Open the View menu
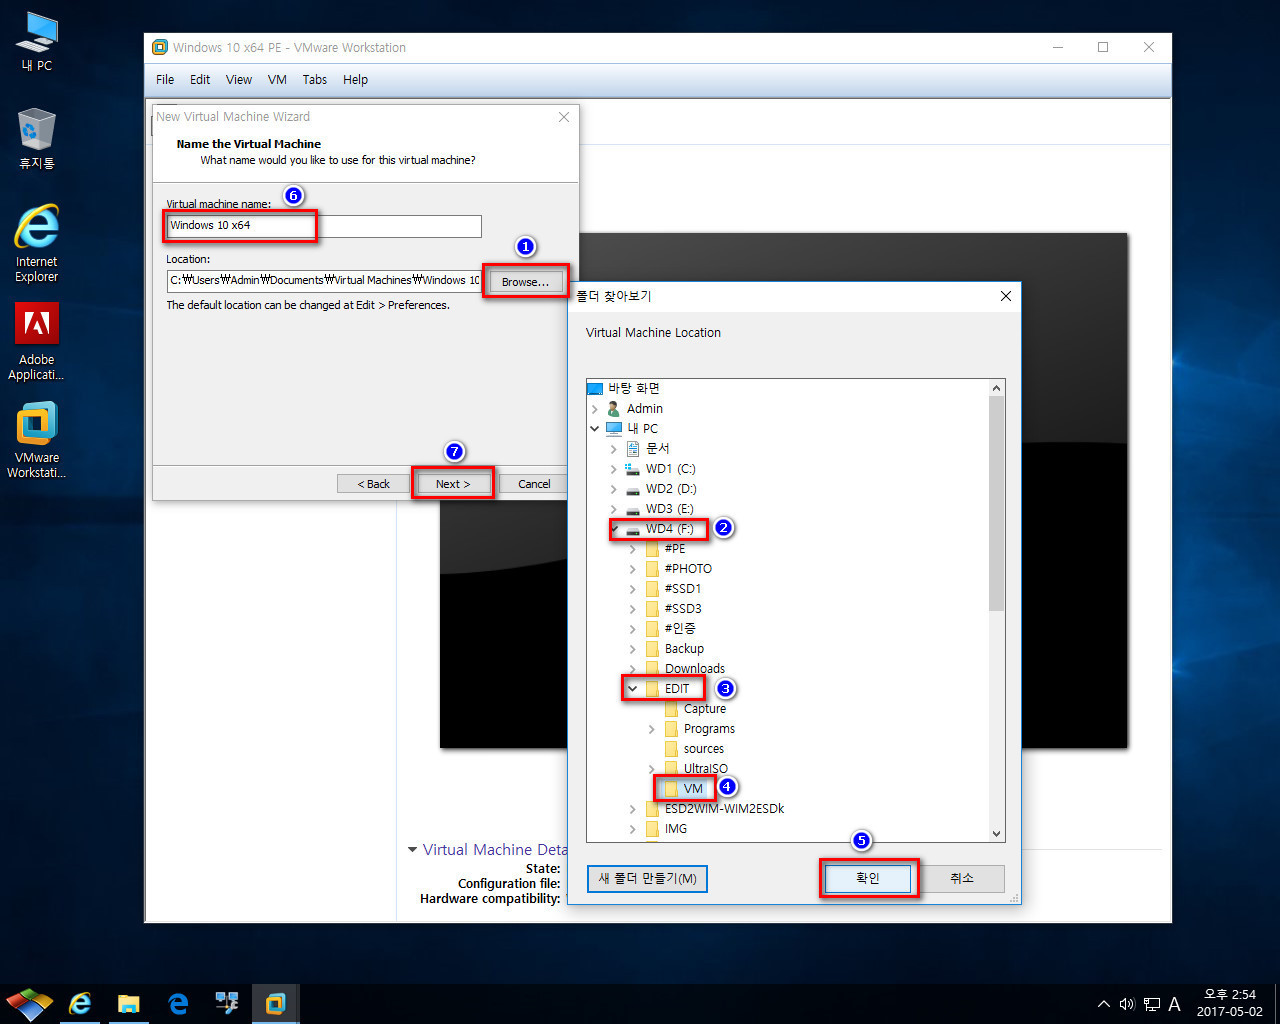 pyautogui.click(x=239, y=79)
